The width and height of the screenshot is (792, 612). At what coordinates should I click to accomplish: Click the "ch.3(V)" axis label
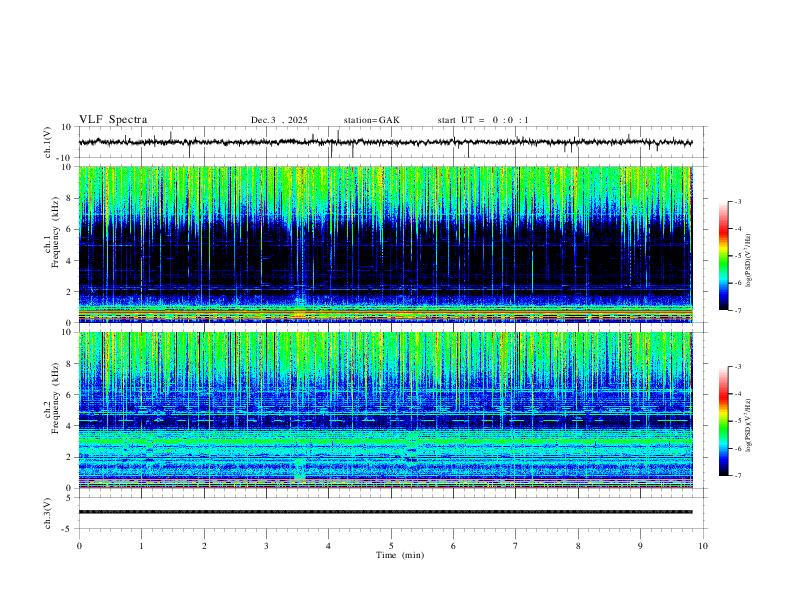pyautogui.click(x=48, y=514)
